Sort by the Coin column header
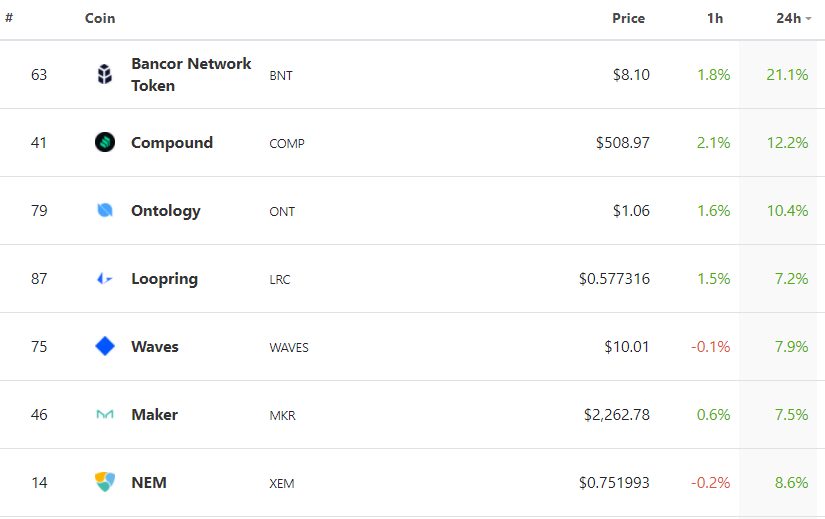Viewport: 825px width, 519px height. click(100, 18)
